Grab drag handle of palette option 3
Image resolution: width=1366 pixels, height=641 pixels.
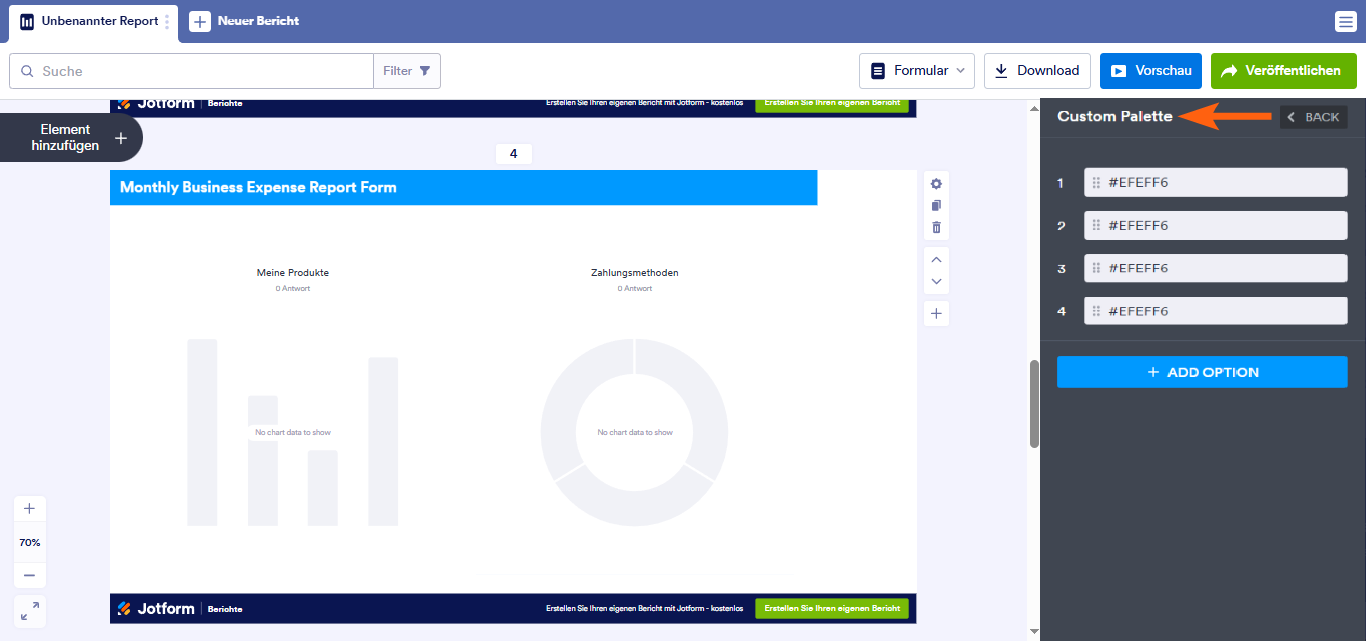point(1097,268)
